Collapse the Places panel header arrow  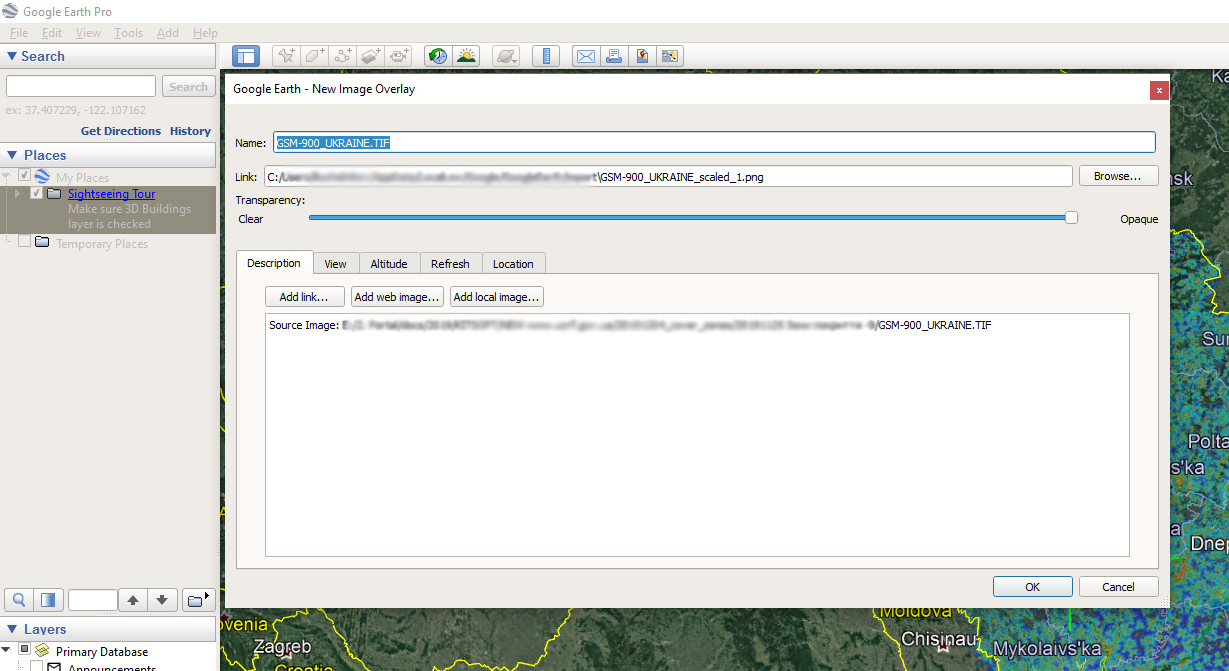pos(12,155)
